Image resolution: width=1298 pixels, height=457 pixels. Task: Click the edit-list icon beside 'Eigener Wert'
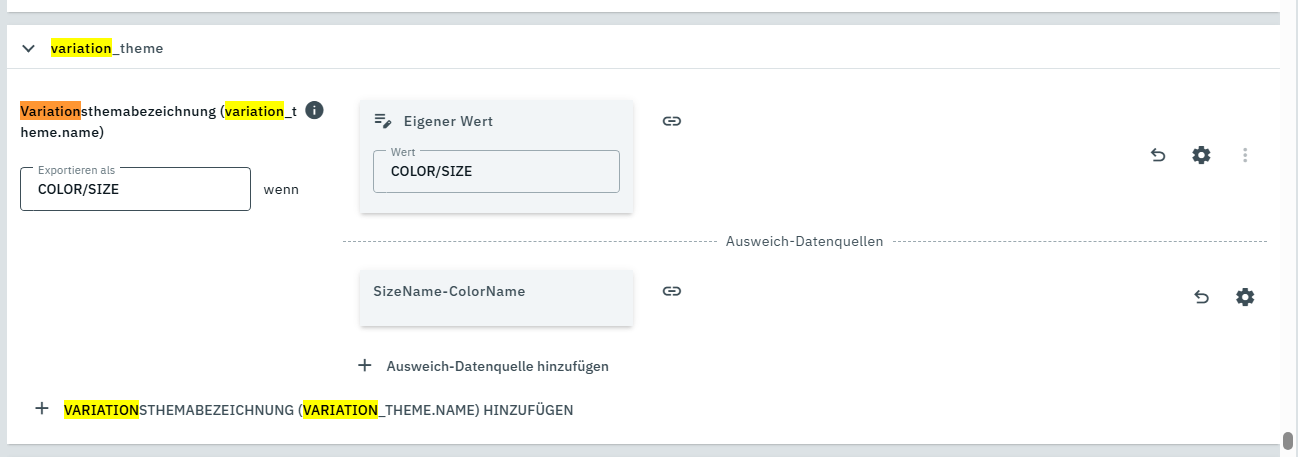click(383, 121)
